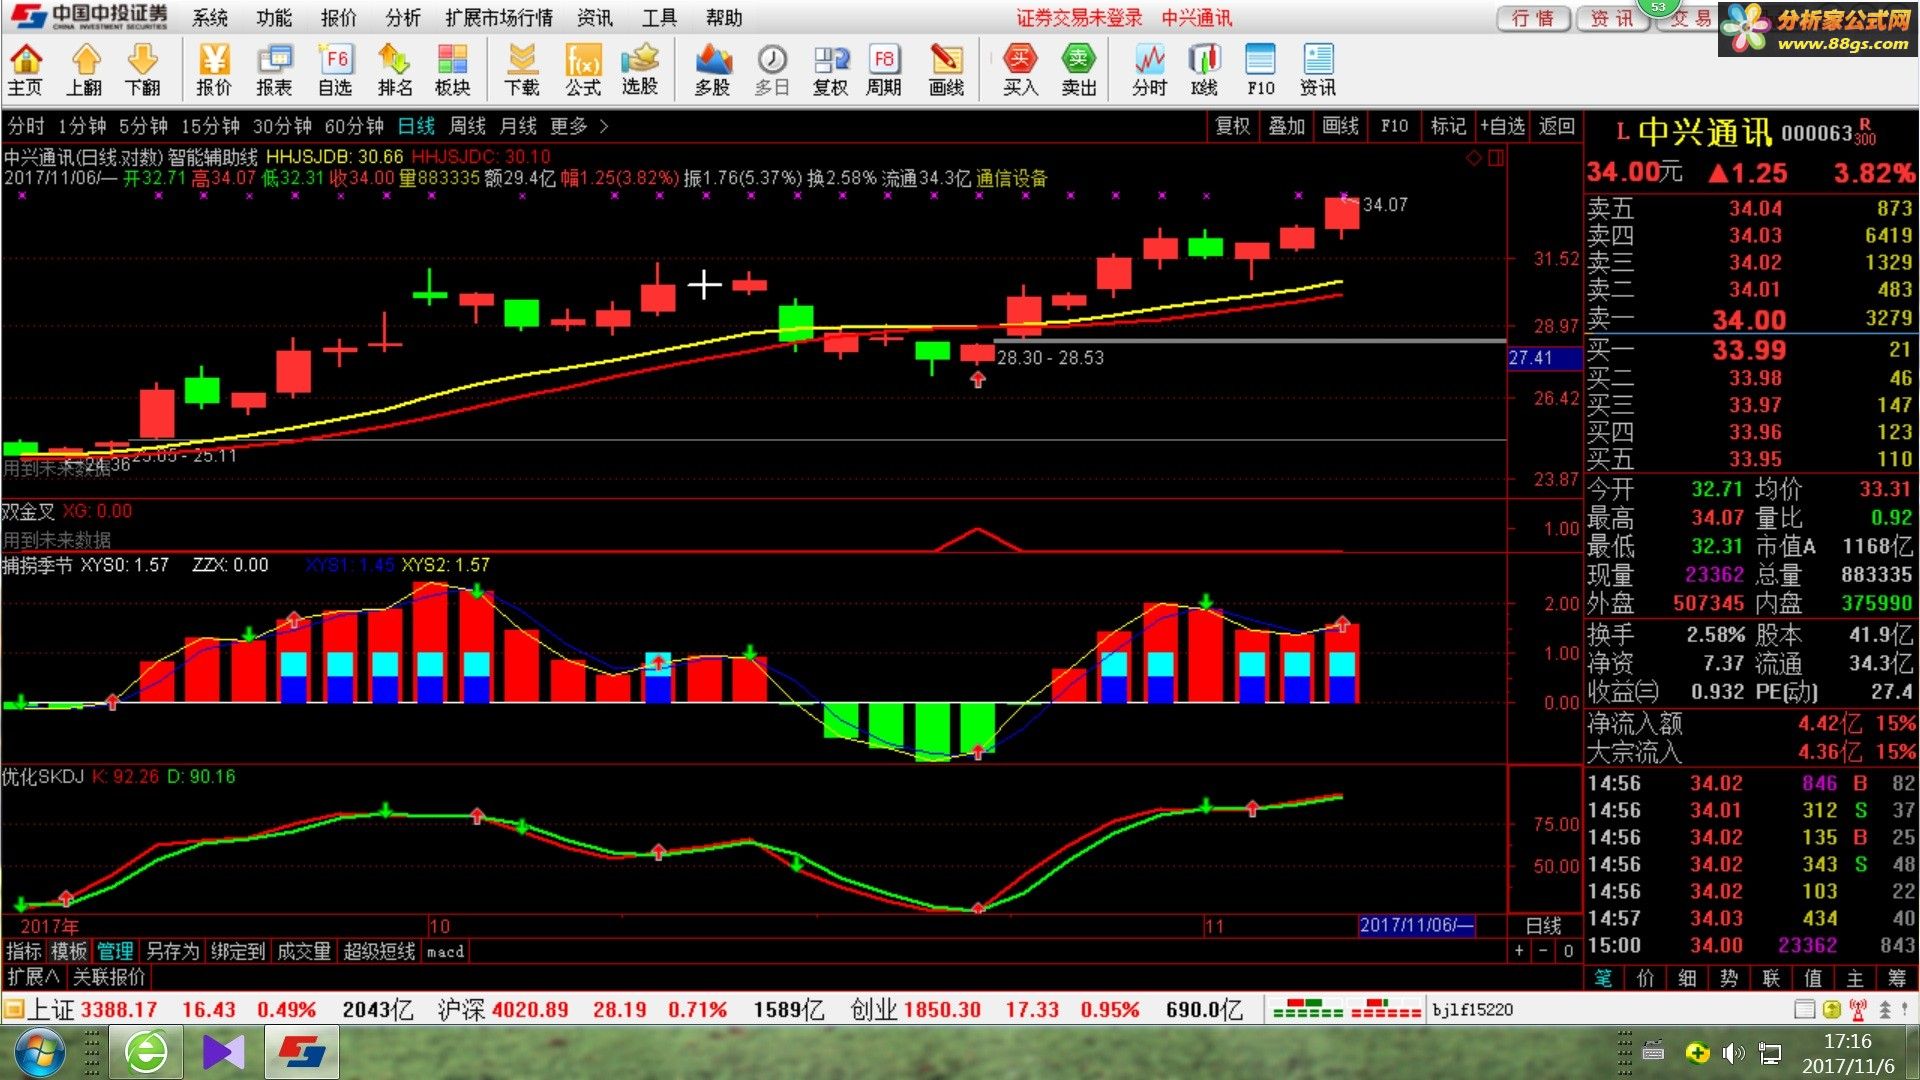Open the F10 company info icon
This screenshot has height=1080, width=1920.
1261,71
